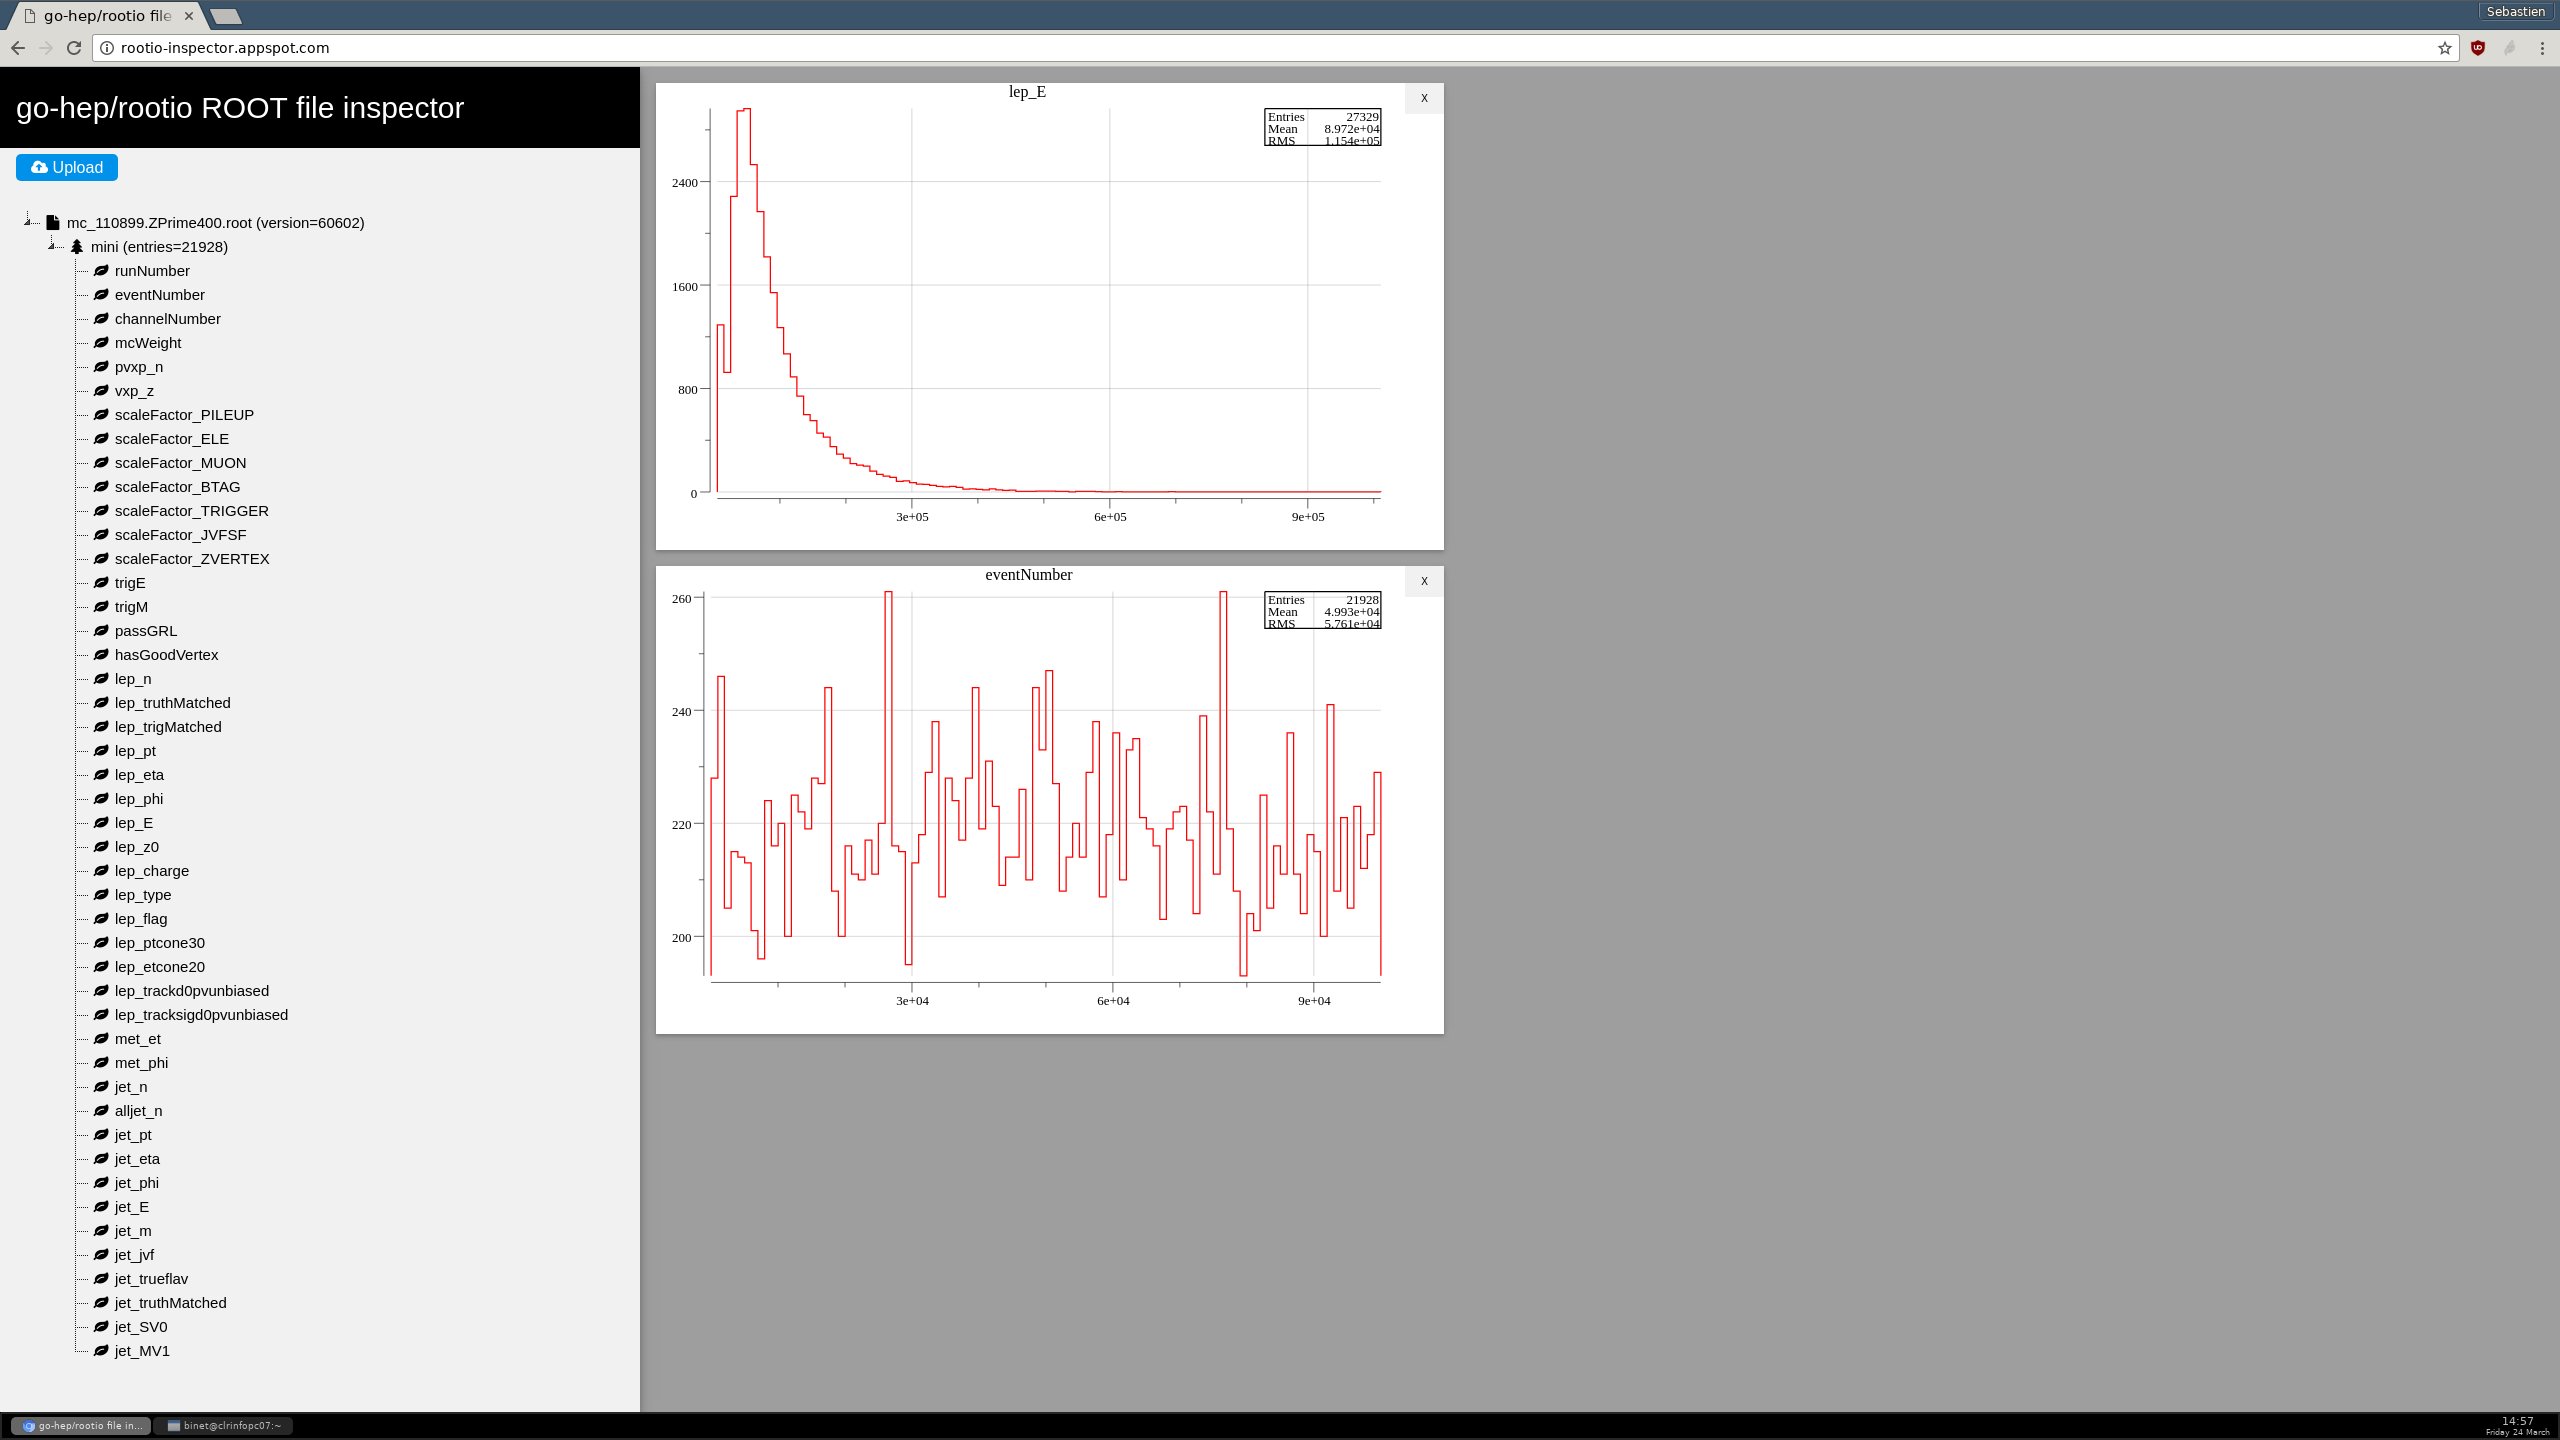Click the leaf icon beside runNumber
The width and height of the screenshot is (2560, 1440).
pos(101,271)
